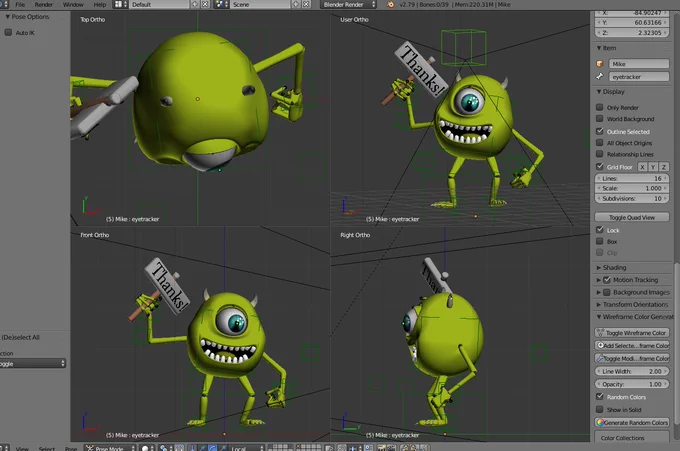Open the Window menu
680x451 pixels.
pyautogui.click(x=73, y=4)
